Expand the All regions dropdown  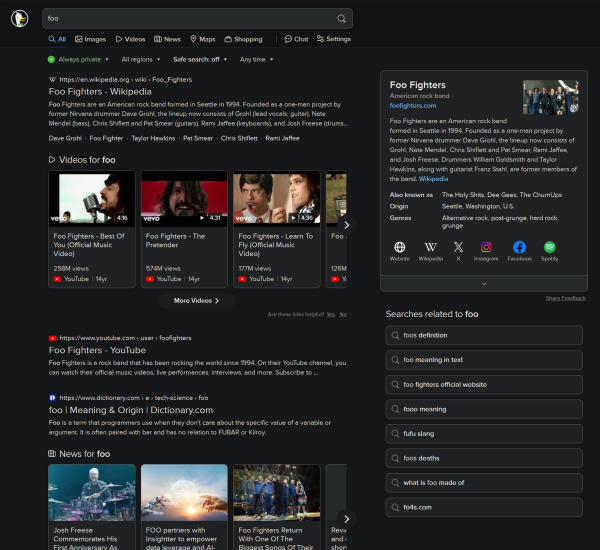click(x=141, y=59)
